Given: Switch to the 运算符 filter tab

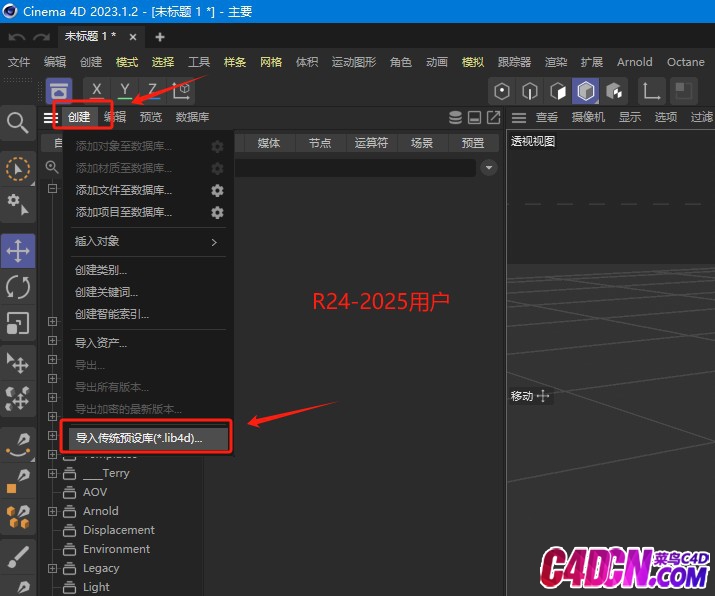Looking at the screenshot, I should click(x=371, y=143).
